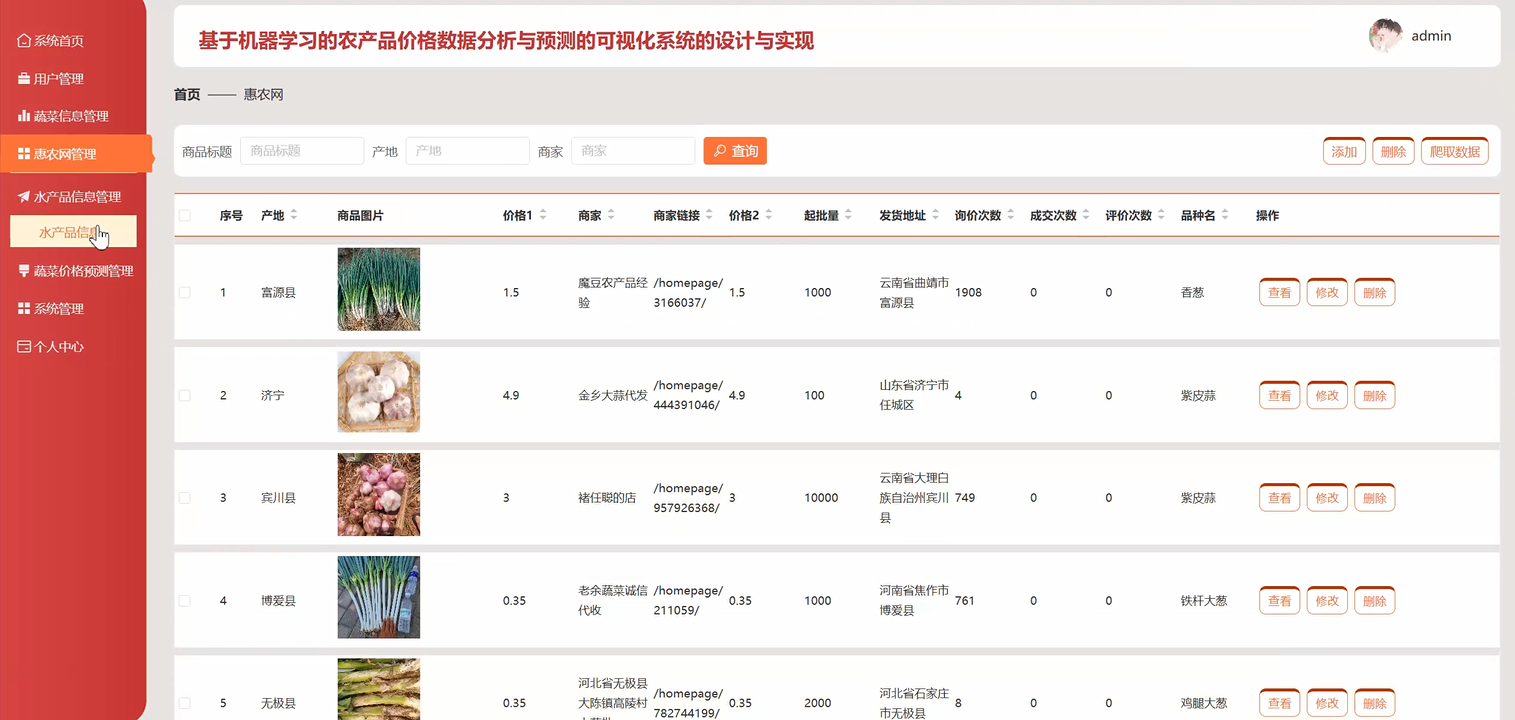Screen dimensions: 1515x720
Task: Click the 发货地址 sort arrows
Action: pyautogui.click(x=935, y=216)
